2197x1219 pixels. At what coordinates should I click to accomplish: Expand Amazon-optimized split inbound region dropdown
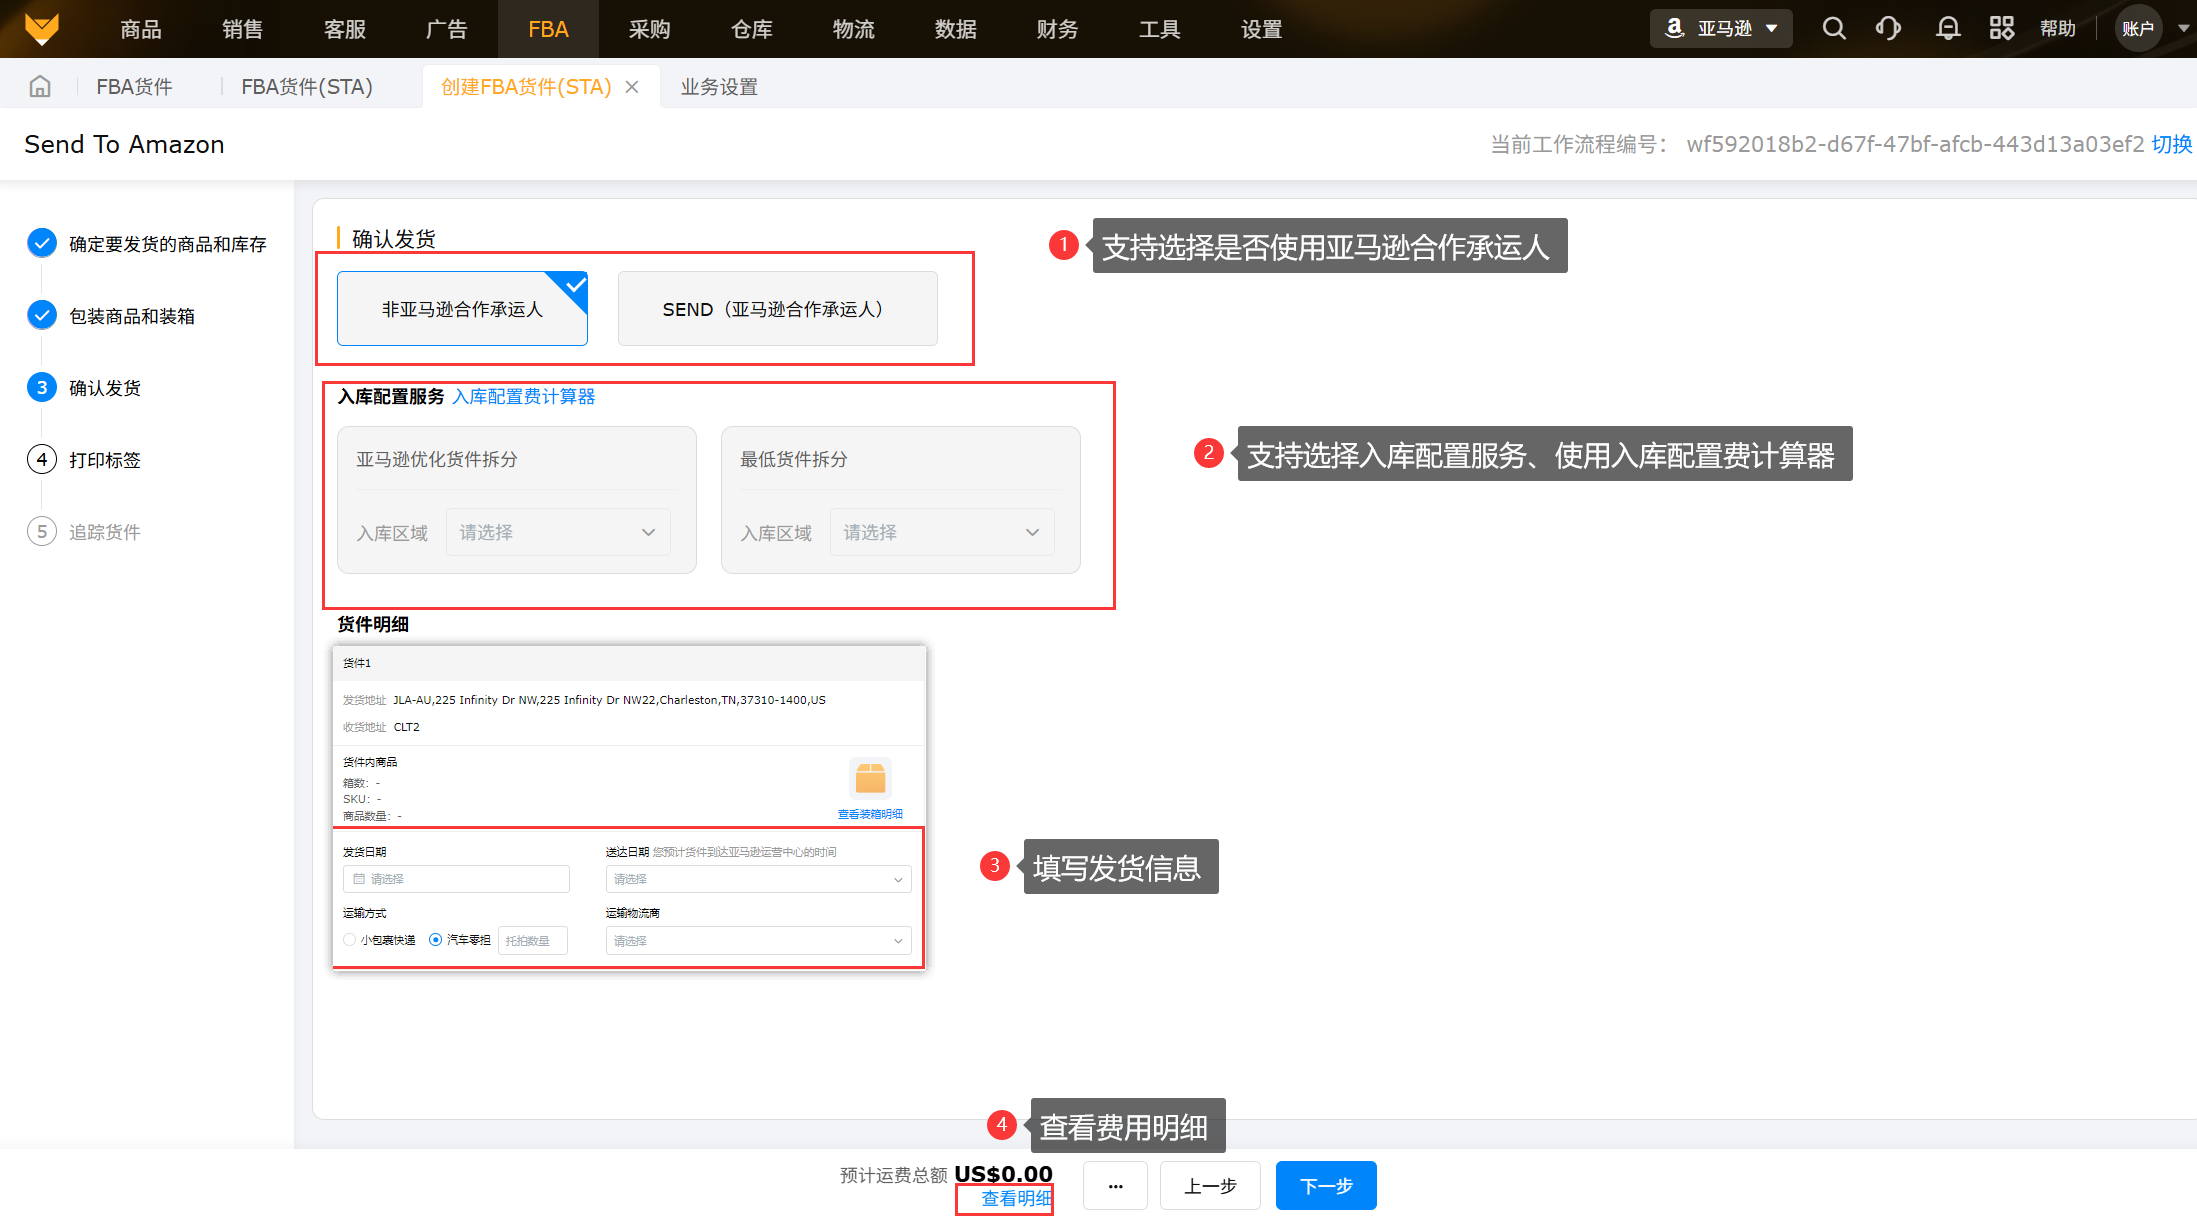(x=557, y=532)
